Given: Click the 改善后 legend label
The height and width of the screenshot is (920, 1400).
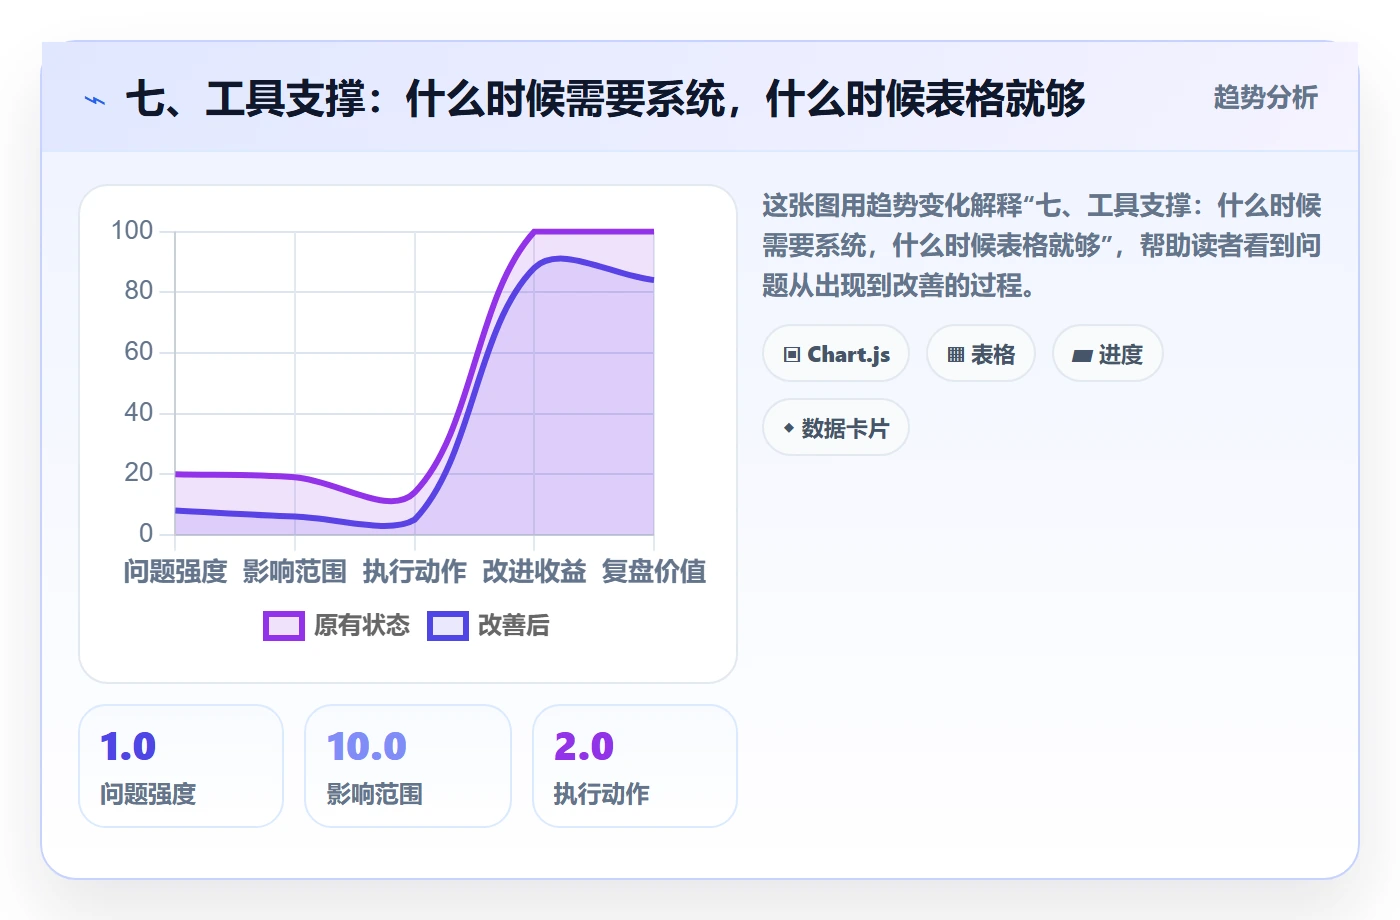Looking at the screenshot, I should click(x=514, y=626).
